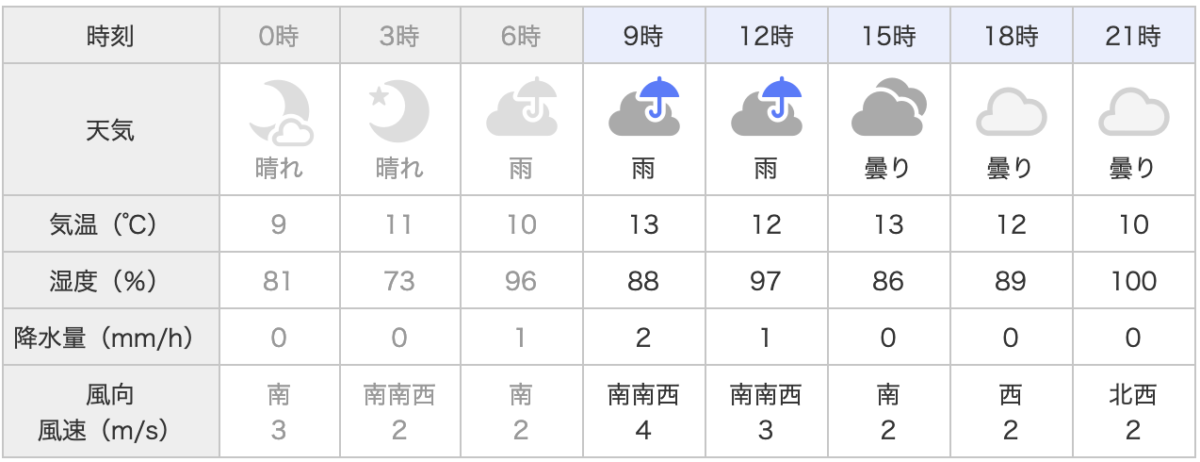Screen dimensions: 1200x462
Task: Select the 15時 column header
Action: [888, 38]
